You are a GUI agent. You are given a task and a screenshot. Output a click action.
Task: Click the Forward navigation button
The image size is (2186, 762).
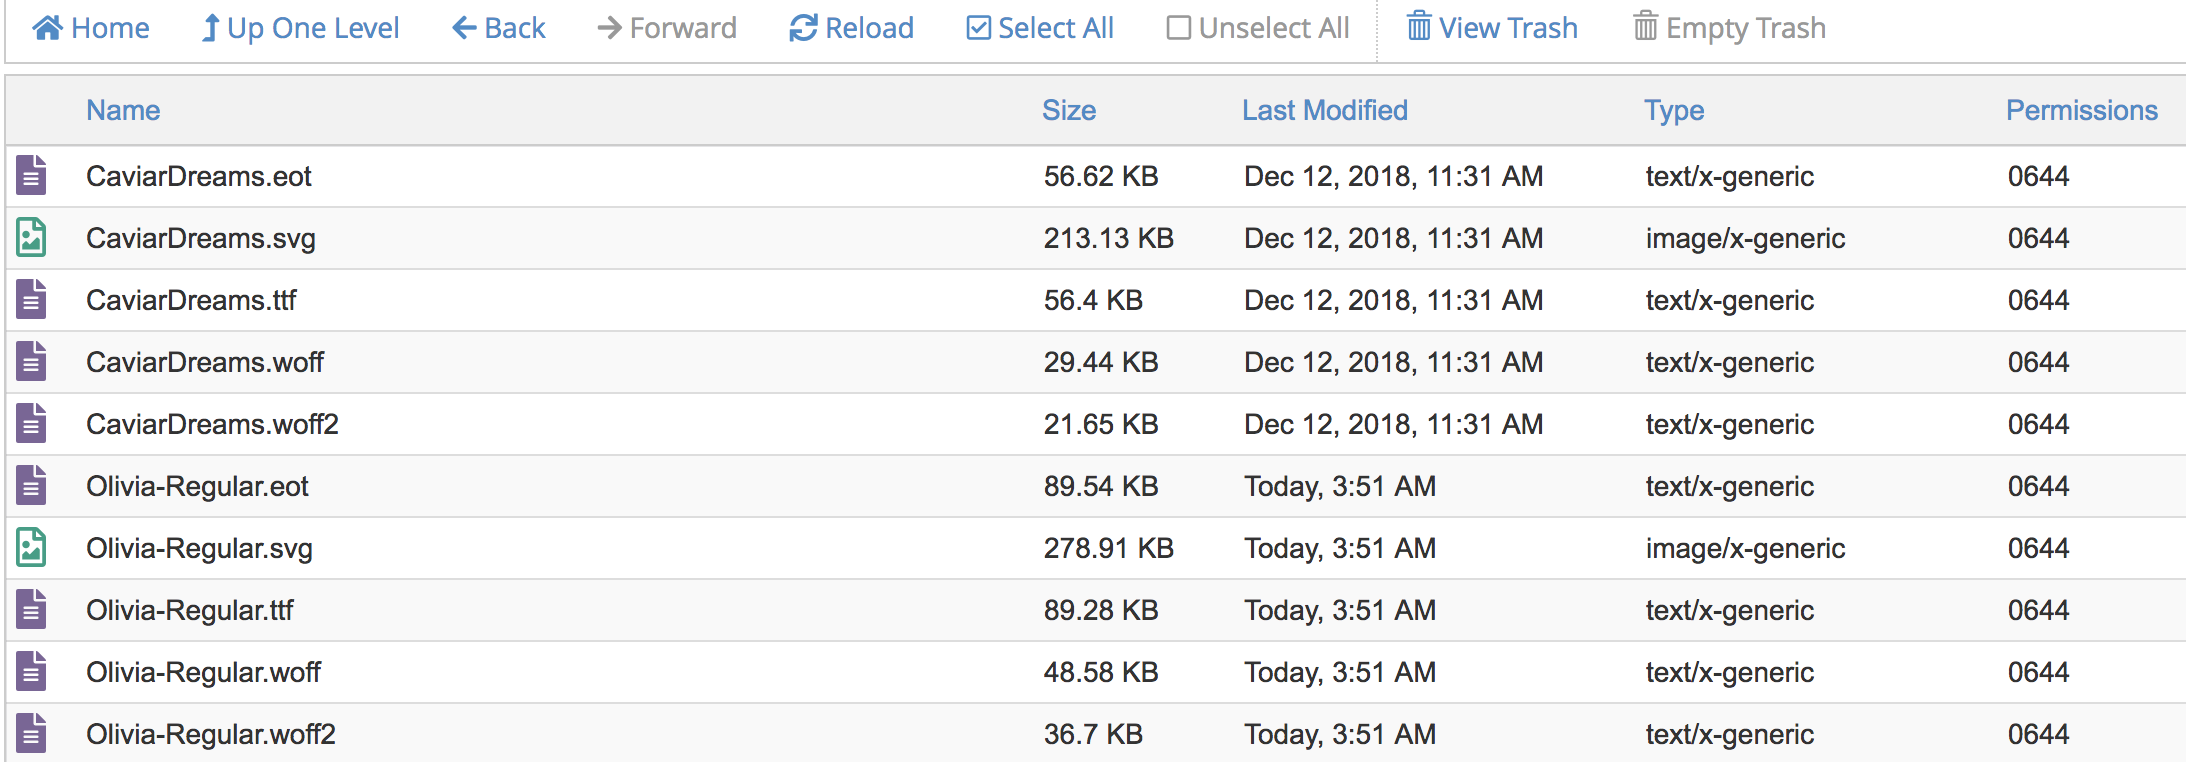tap(667, 28)
